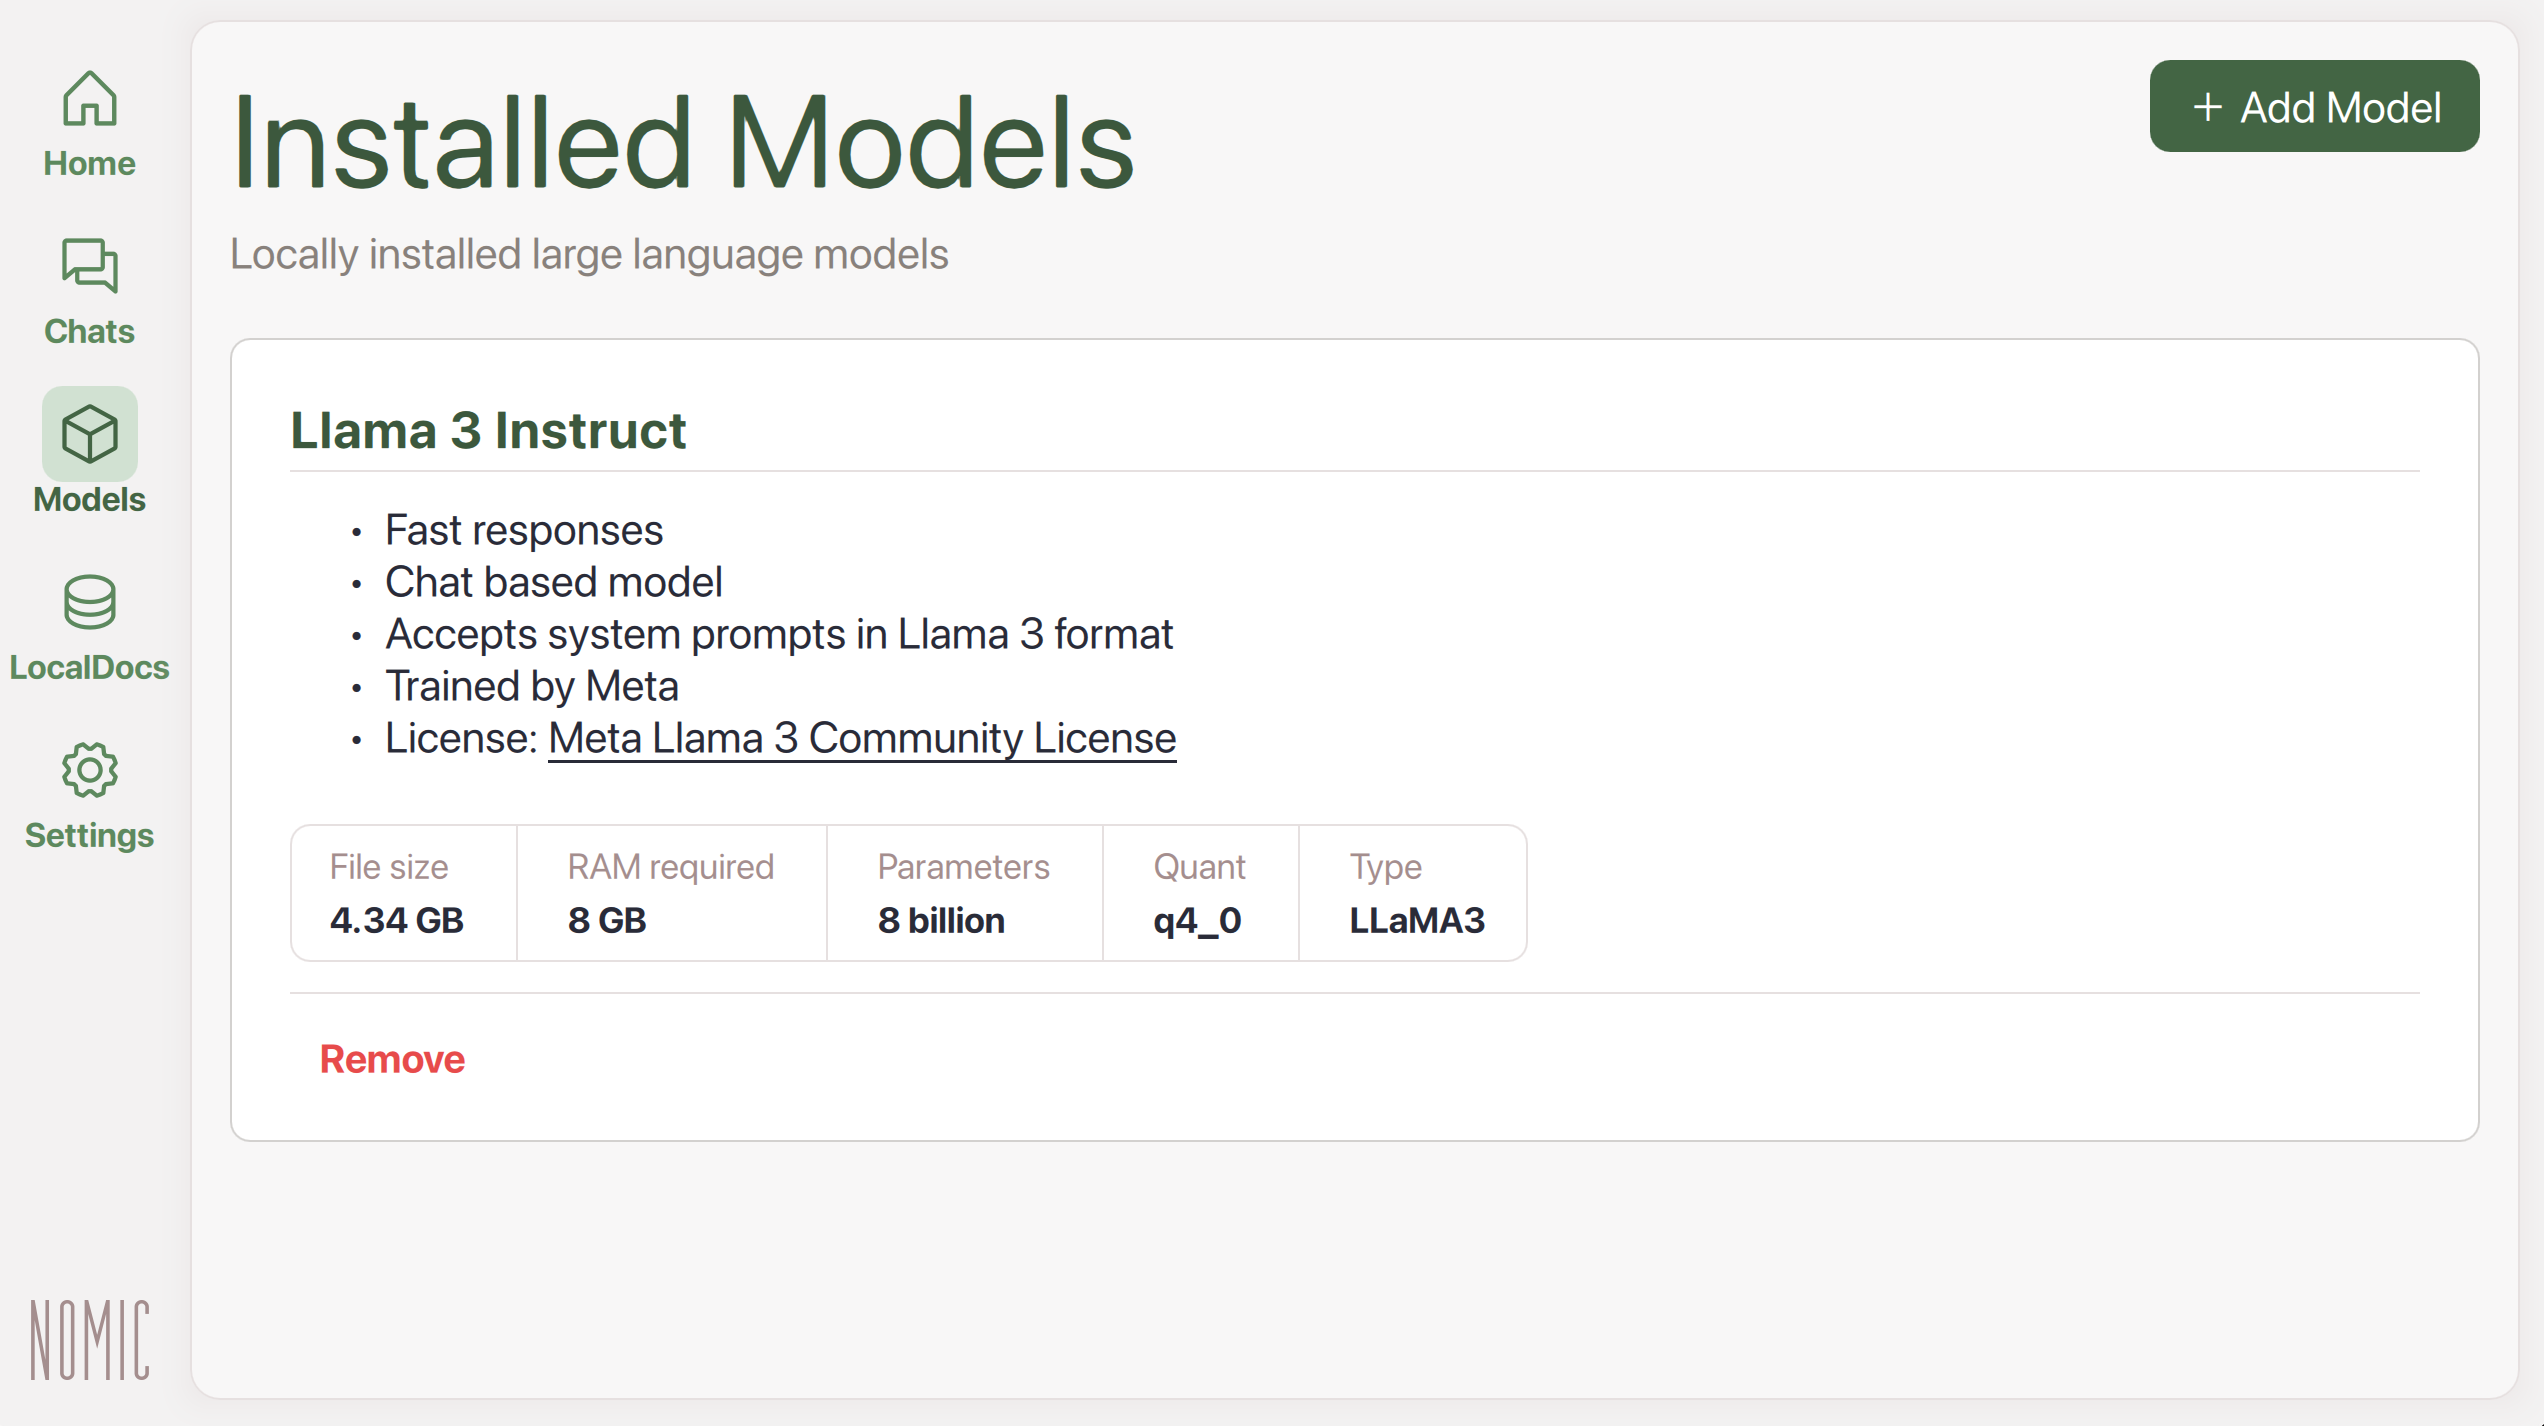Click 'Accepts system prompts in Llama 3 format'
The image size is (2544, 1426).
pos(779,634)
